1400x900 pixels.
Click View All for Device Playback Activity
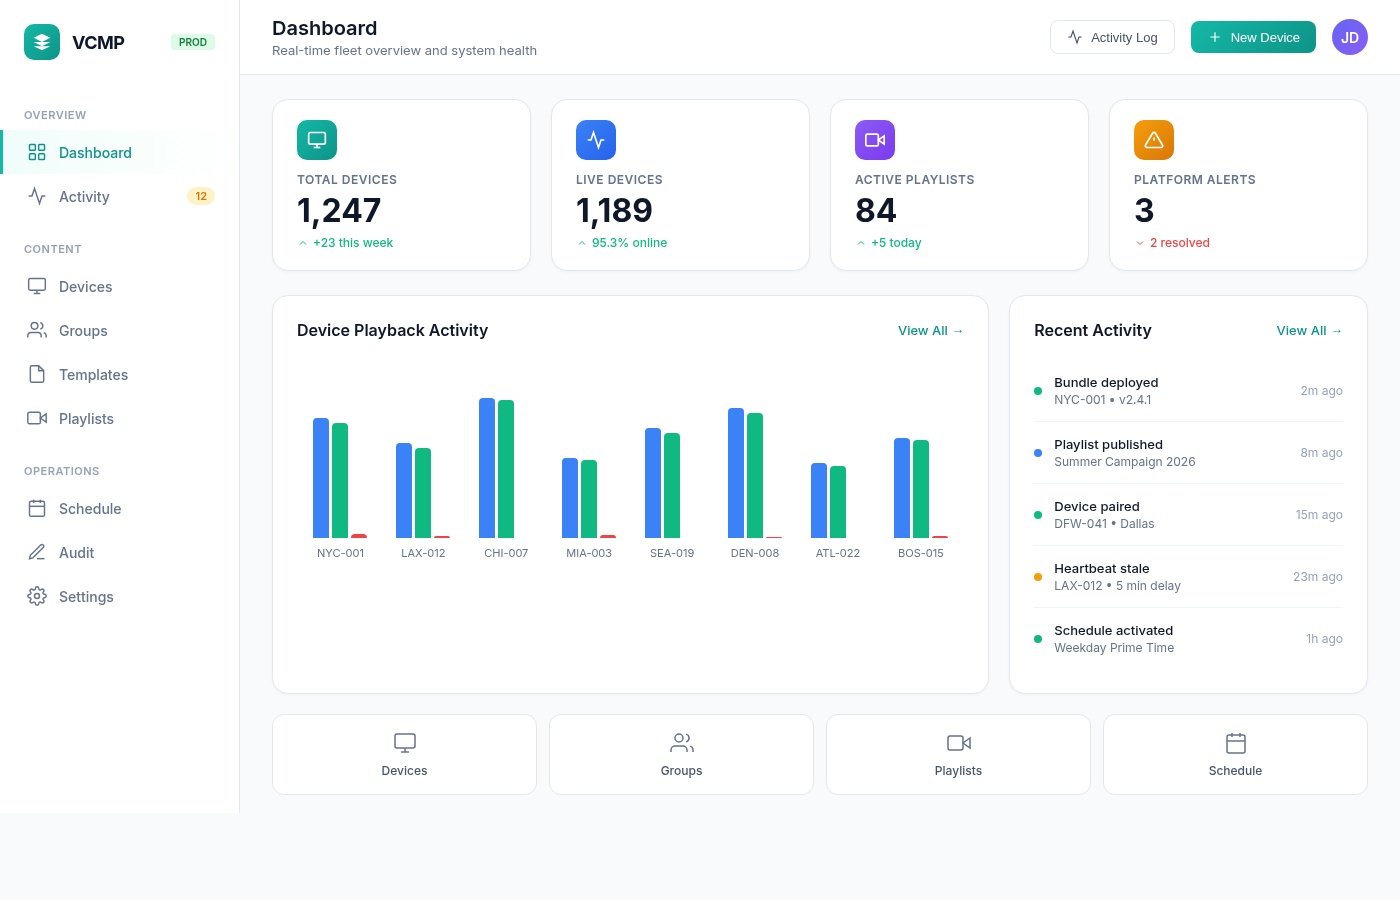pyautogui.click(x=930, y=331)
